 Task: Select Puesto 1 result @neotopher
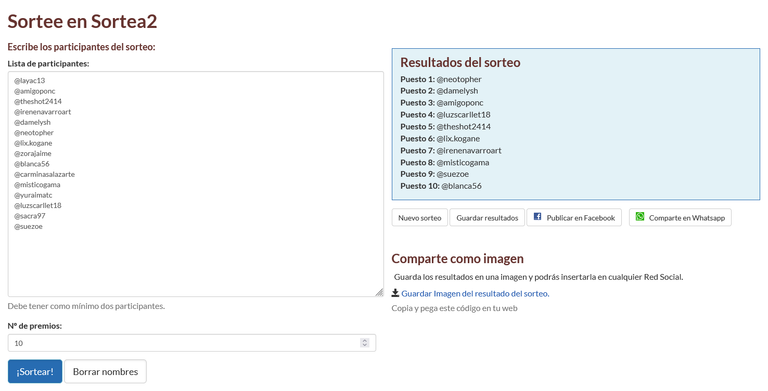pos(459,79)
